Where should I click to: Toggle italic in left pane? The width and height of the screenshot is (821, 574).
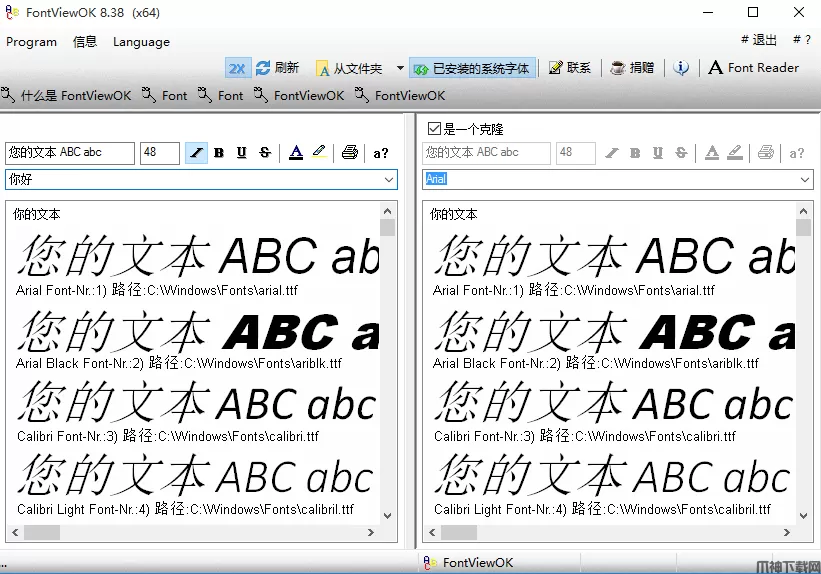click(196, 153)
